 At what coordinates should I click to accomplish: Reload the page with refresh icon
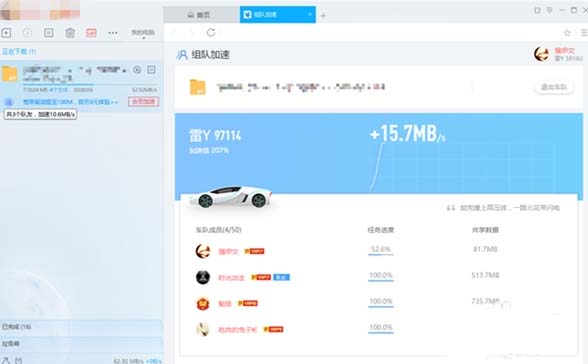click(x=211, y=33)
